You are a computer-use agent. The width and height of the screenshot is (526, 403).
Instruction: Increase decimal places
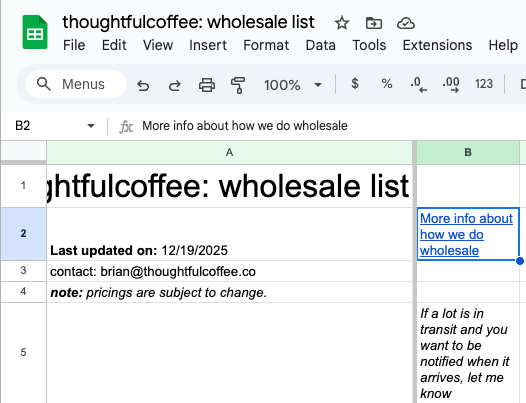pyautogui.click(x=451, y=84)
